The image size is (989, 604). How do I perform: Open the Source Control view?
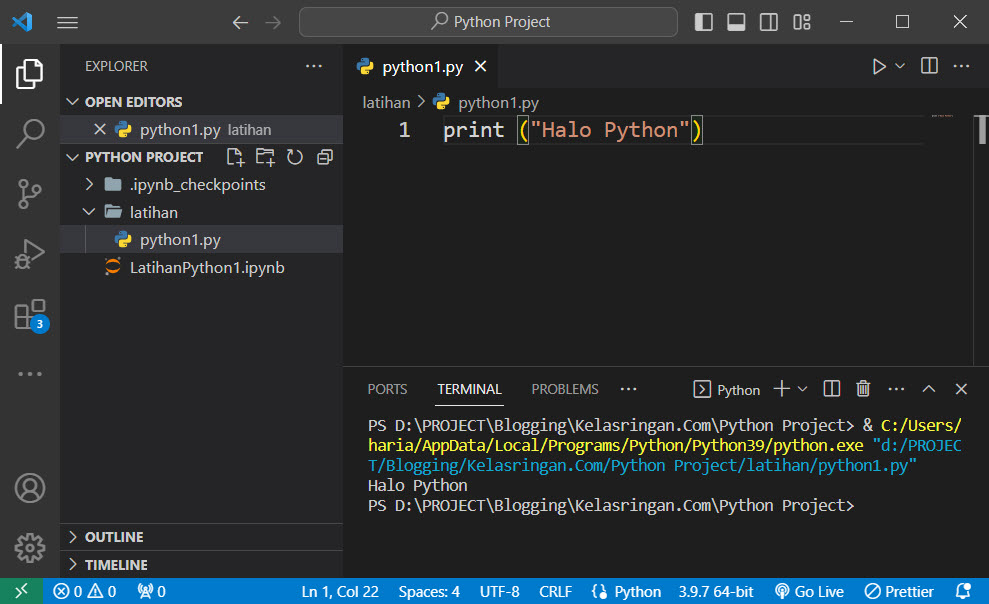[30, 194]
